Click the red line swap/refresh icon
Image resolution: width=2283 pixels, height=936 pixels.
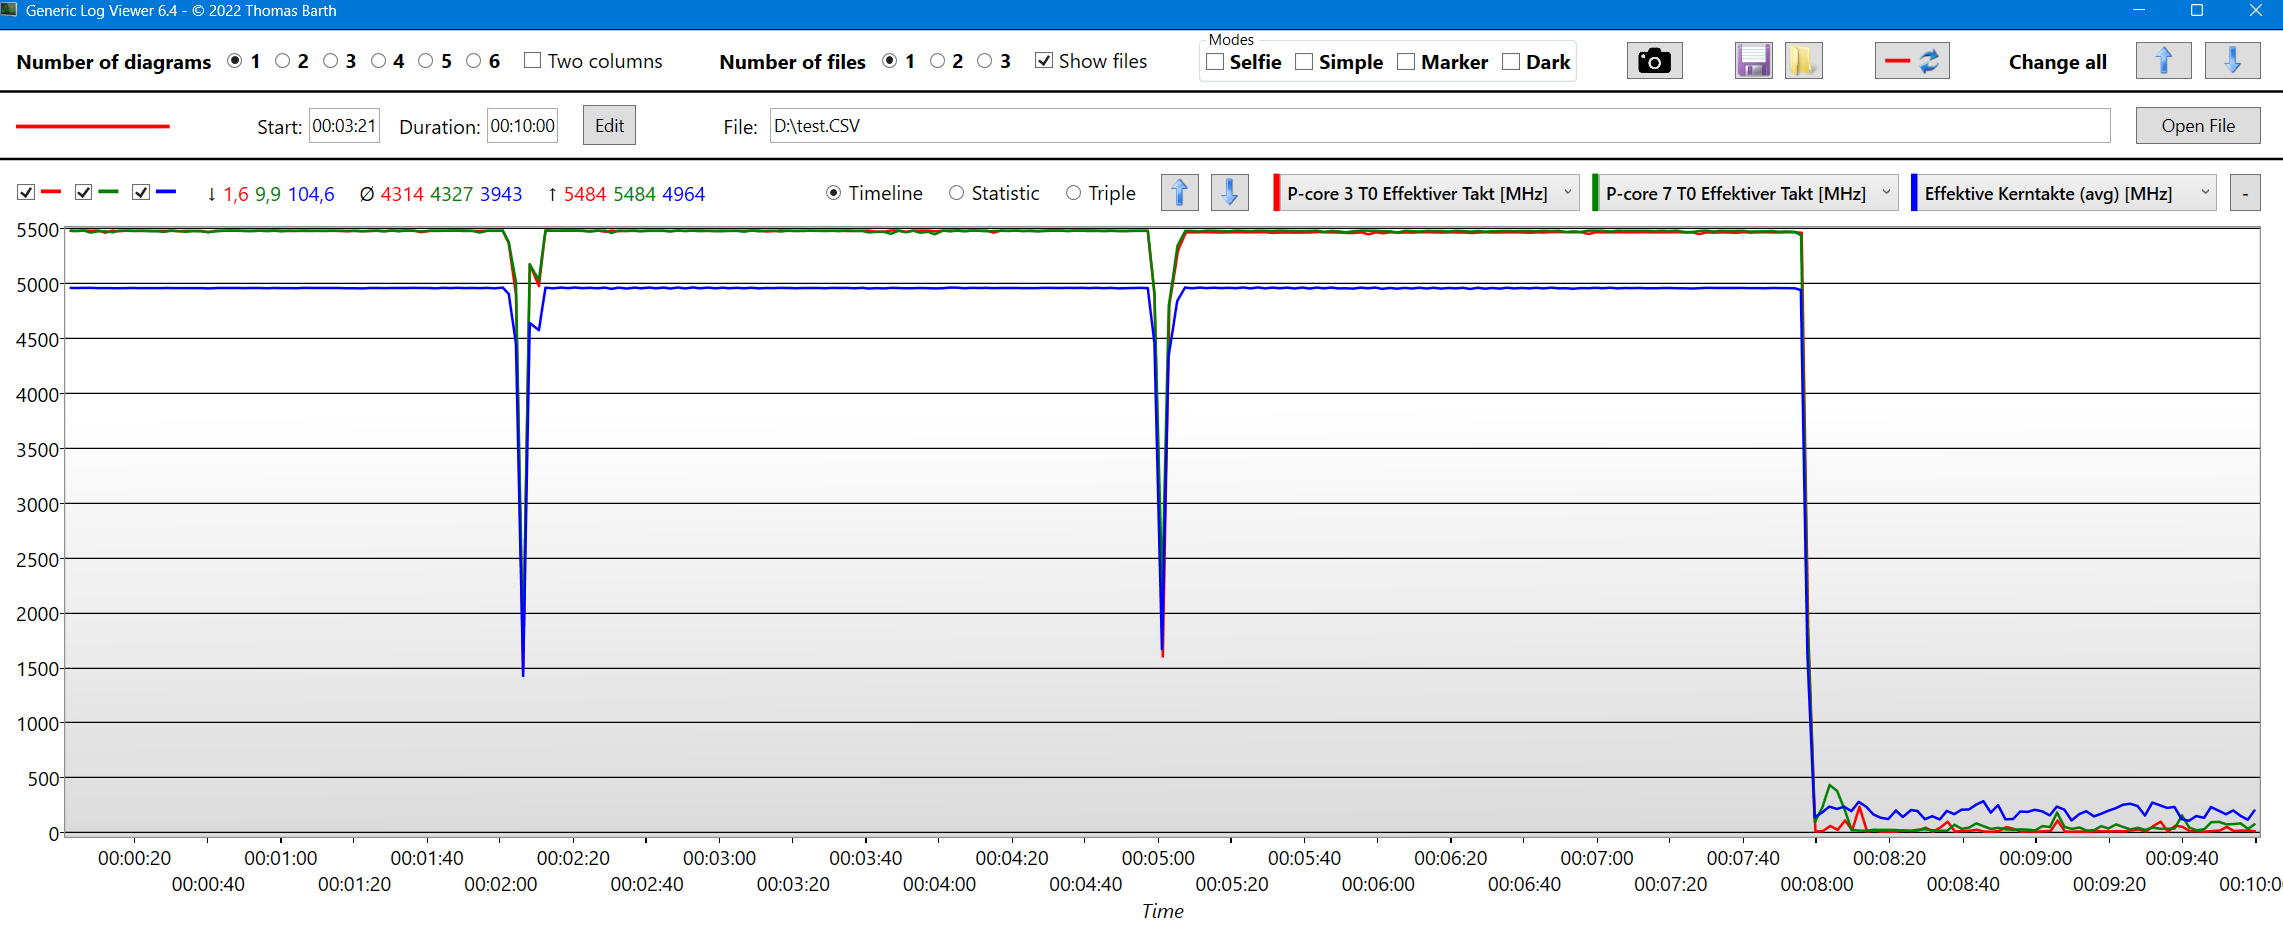click(1912, 61)
